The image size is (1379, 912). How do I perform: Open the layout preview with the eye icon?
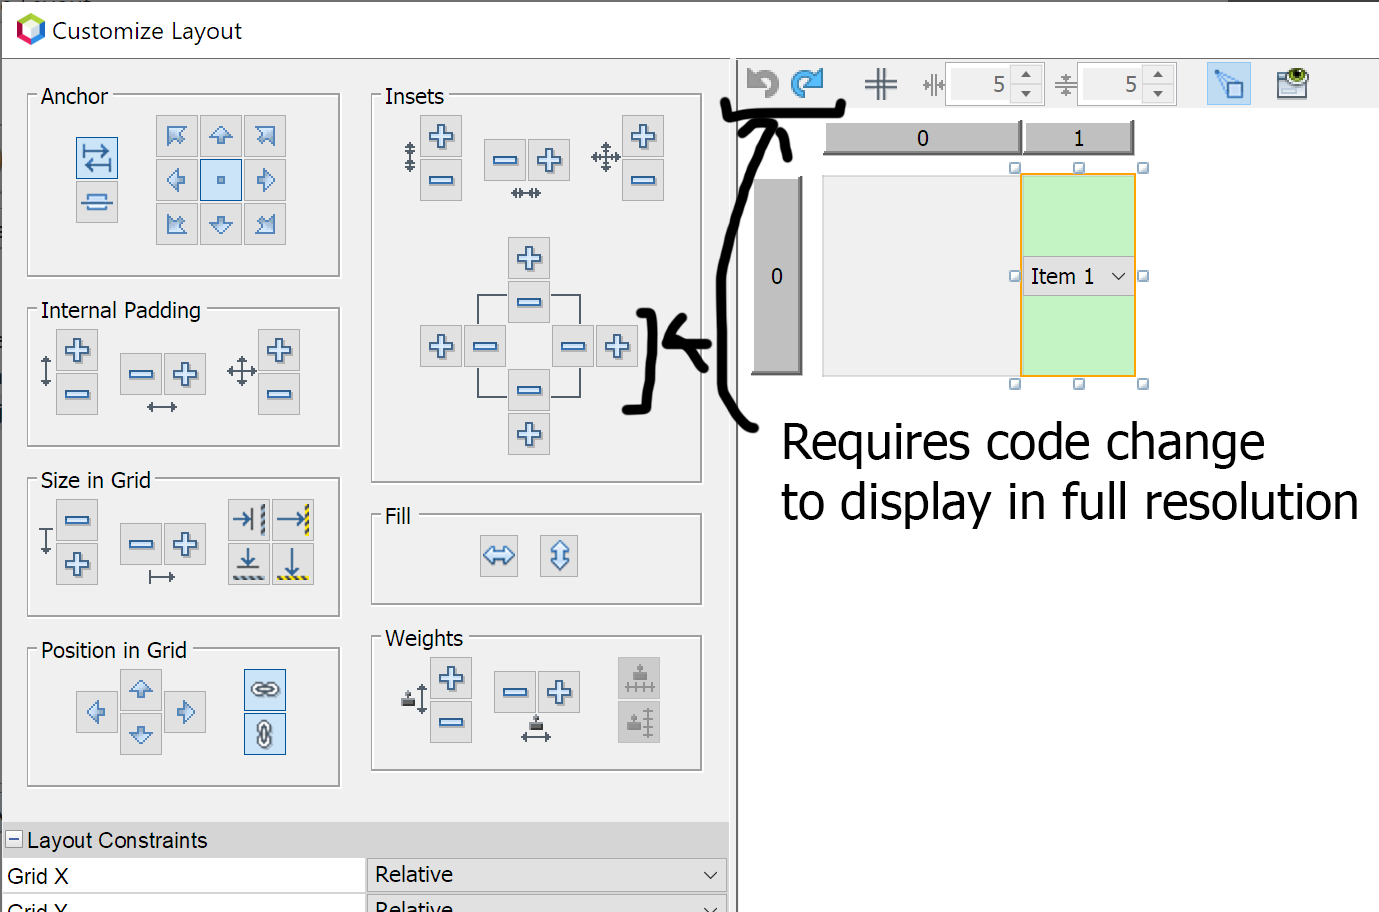pos(1291,83)
